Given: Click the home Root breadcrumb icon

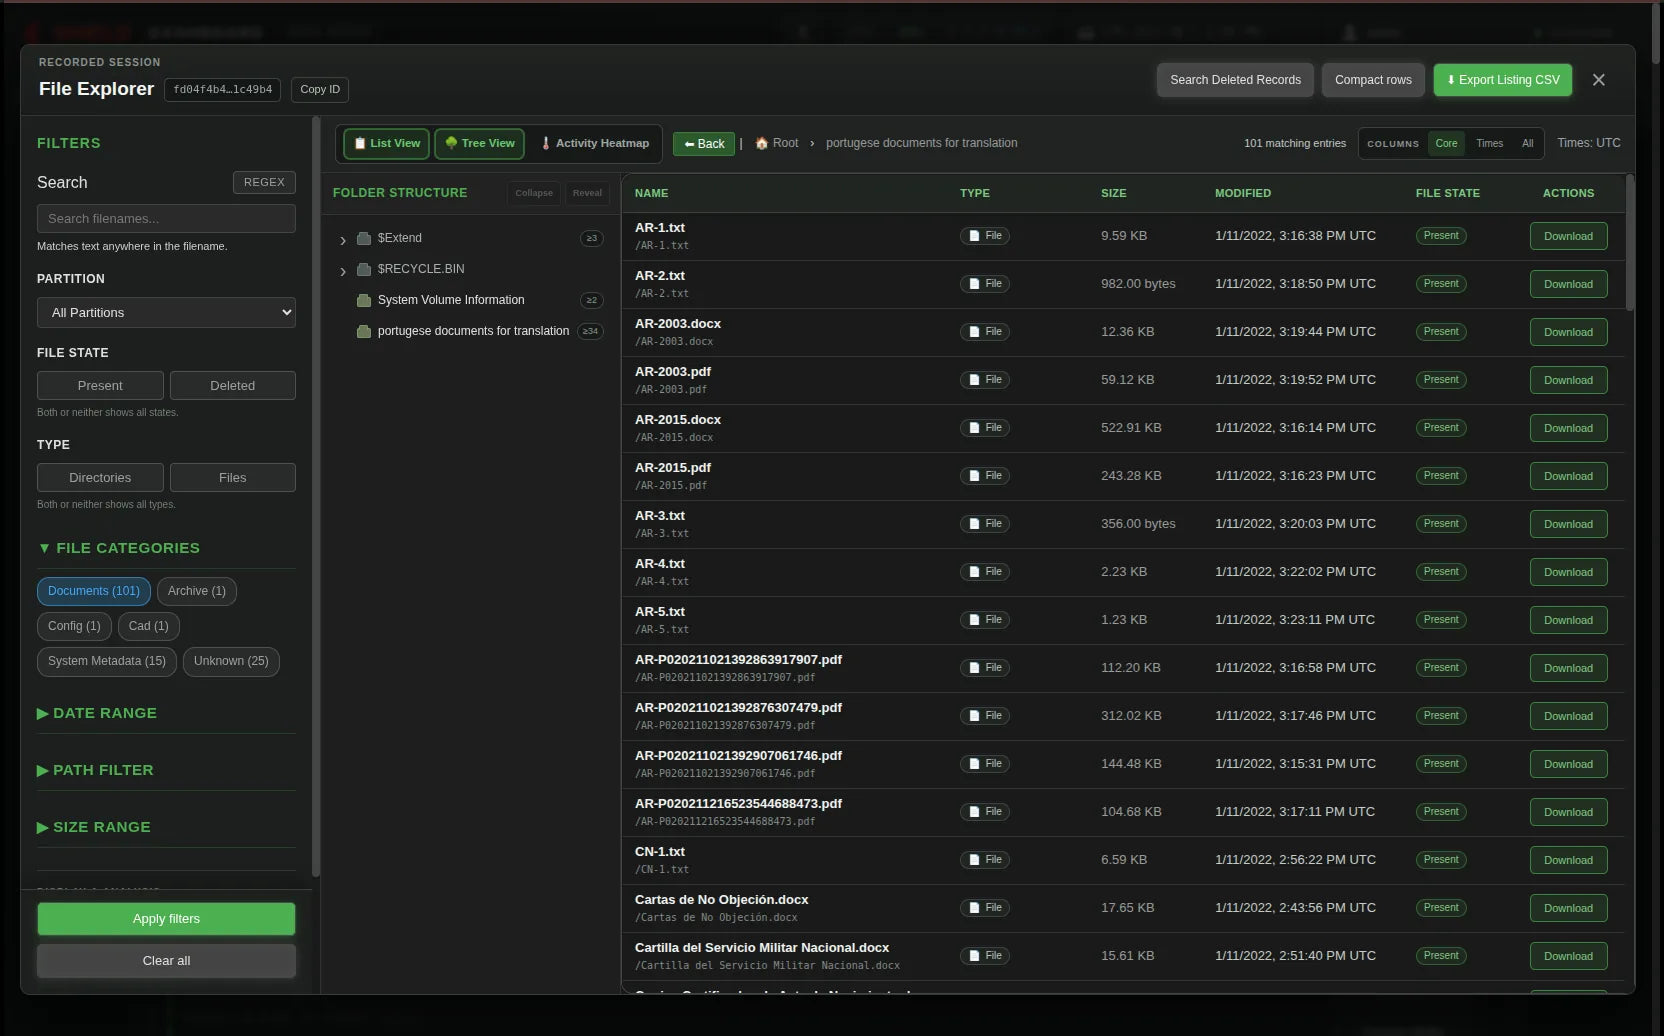Looking at the screenshot, I should click(x=762, y=143).
